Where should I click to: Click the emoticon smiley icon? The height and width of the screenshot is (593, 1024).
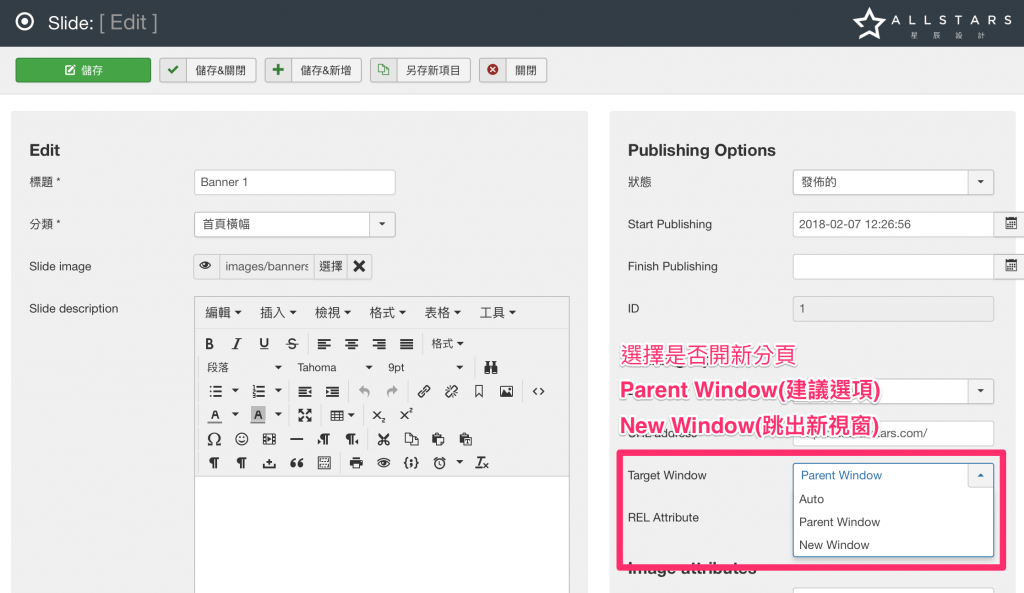tap(241, 439)
